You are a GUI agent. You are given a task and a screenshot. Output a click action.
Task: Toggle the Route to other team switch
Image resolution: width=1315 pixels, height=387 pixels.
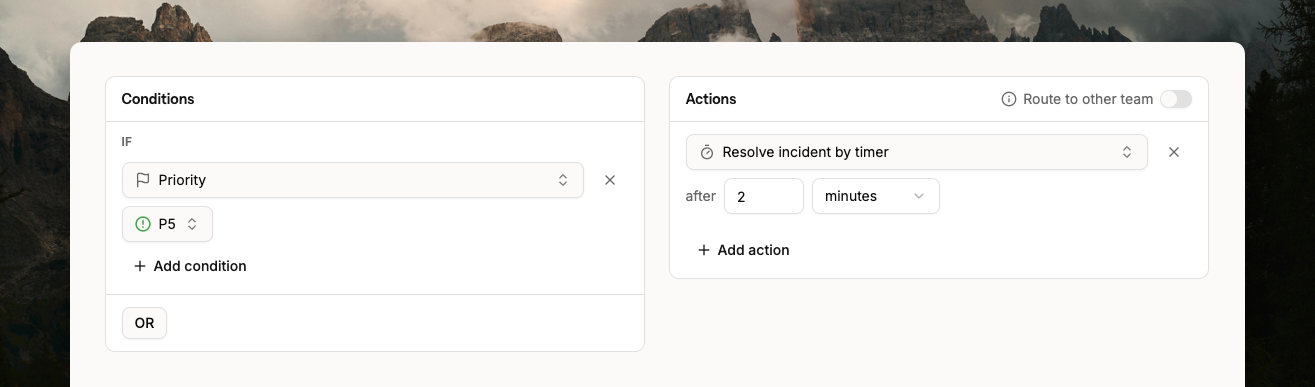(1176, 99)
